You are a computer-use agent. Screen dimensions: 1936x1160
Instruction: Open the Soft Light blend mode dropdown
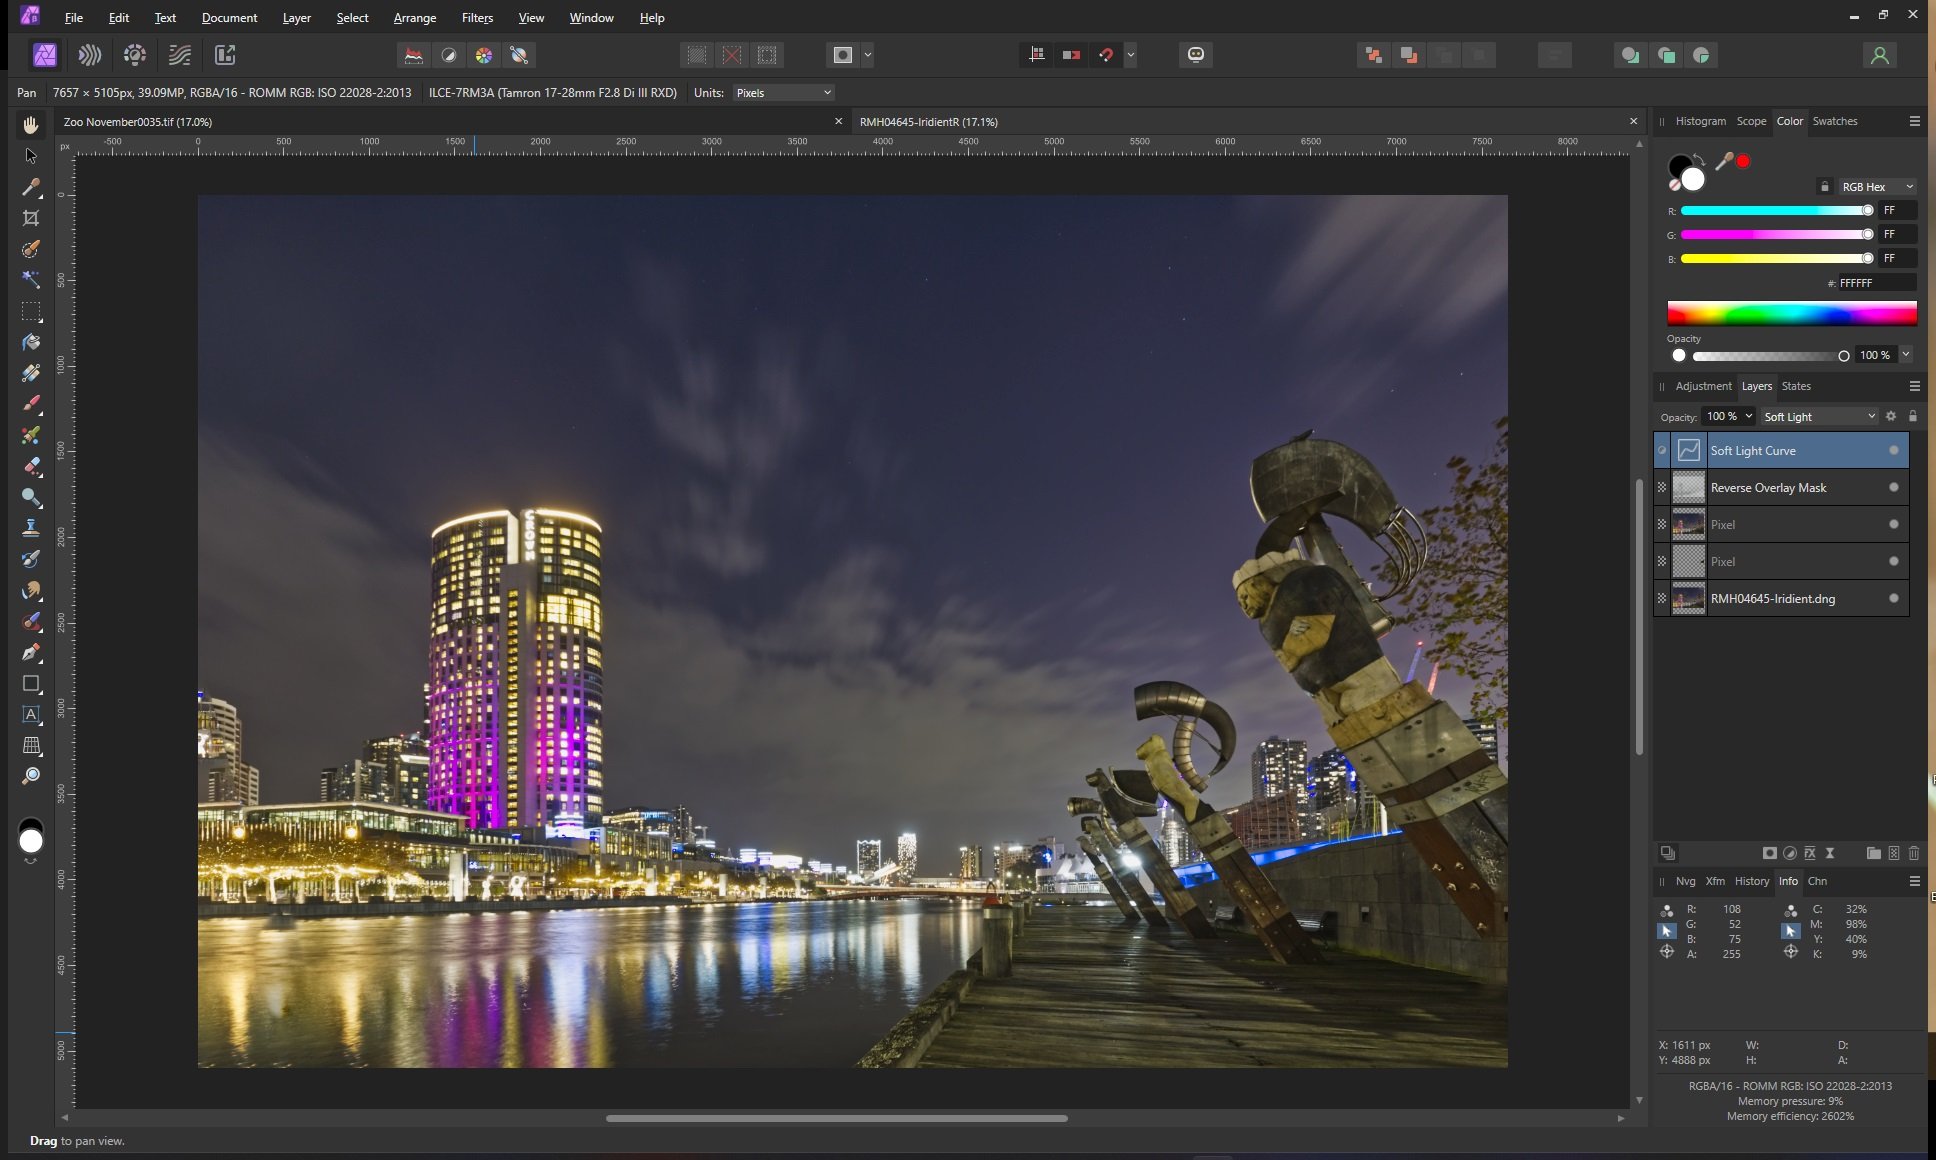(x=1818, y=416)
